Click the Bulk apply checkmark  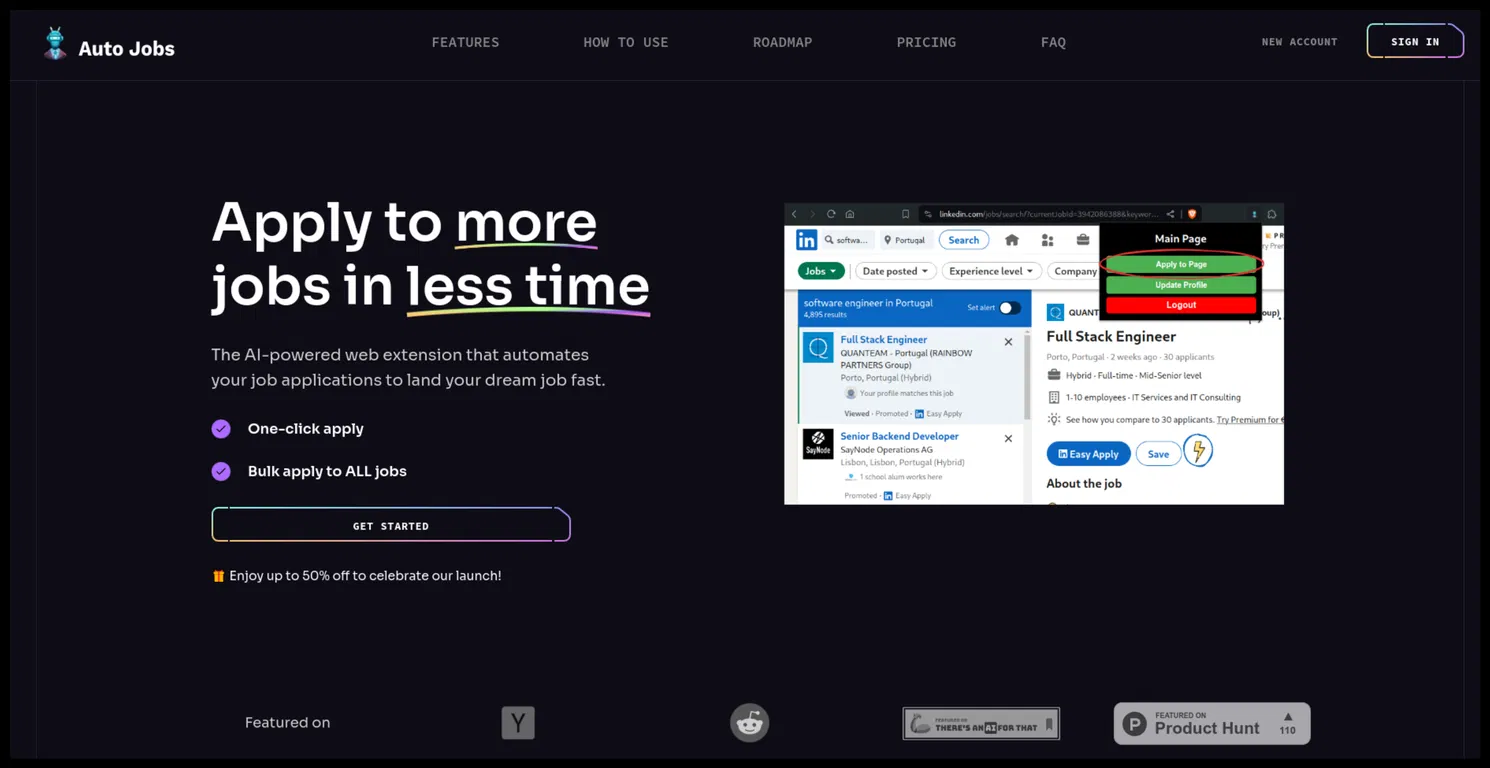pyautogui.click(x=221, y=471)
